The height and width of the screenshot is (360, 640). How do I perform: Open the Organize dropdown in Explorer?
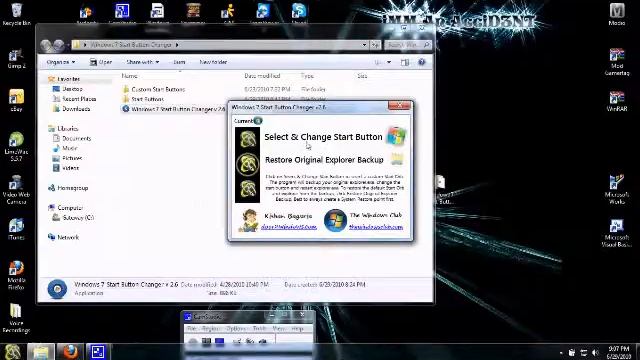[61, 62]
